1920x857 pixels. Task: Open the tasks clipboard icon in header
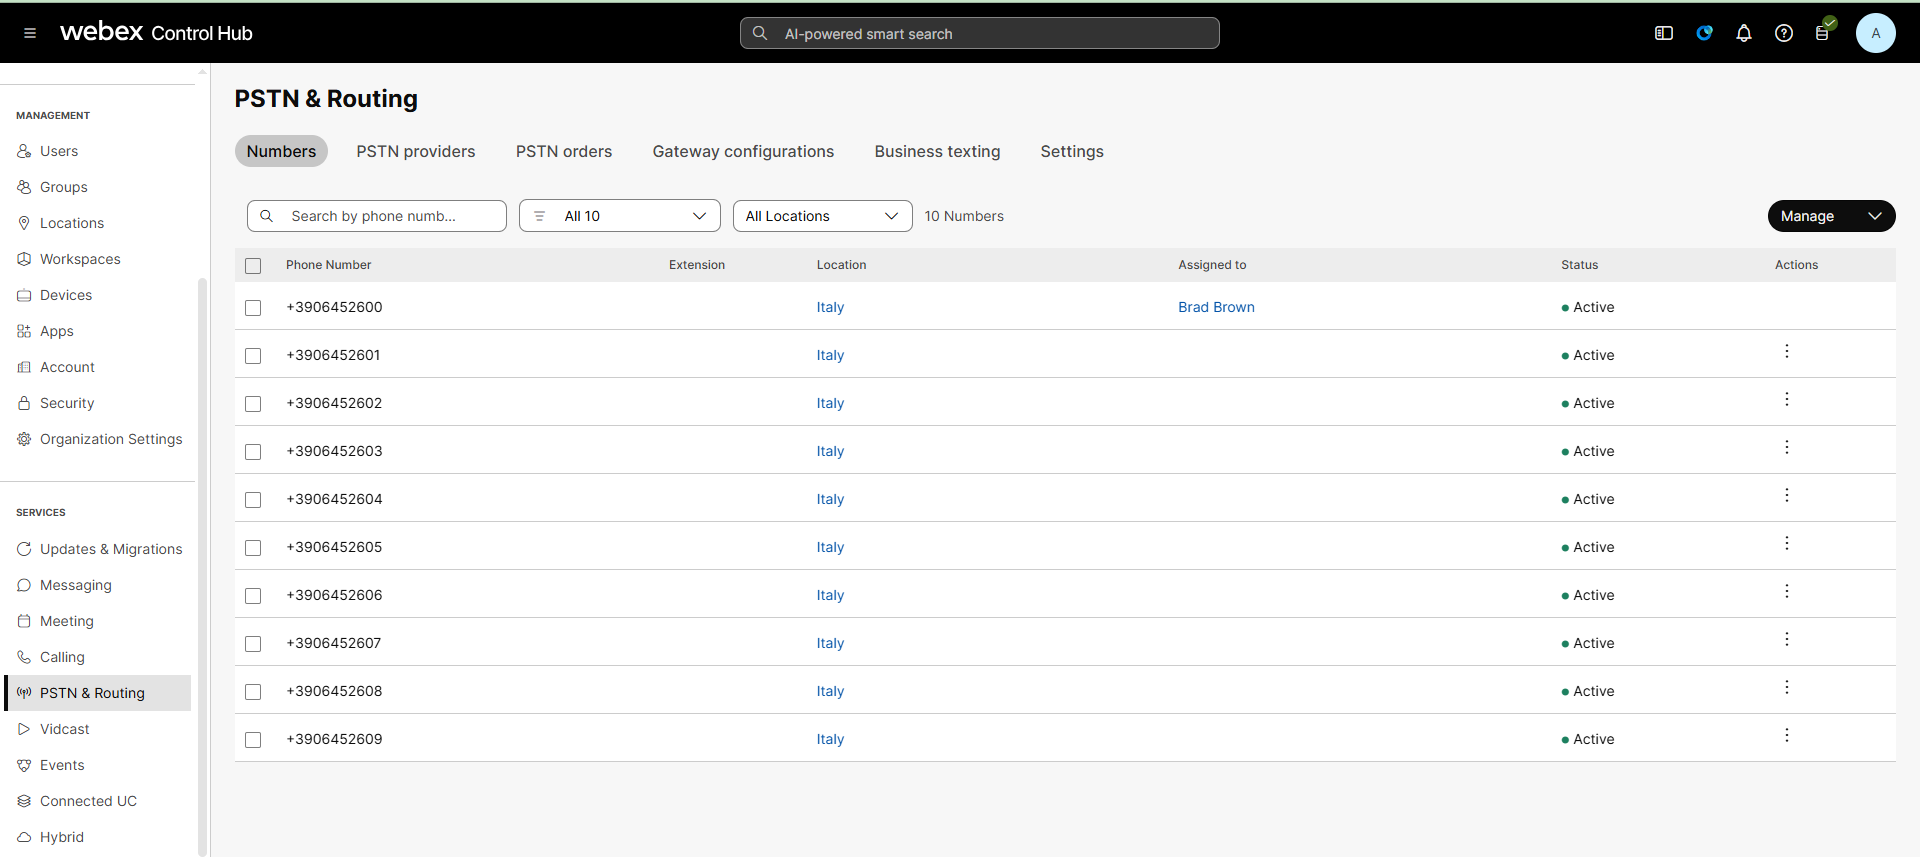coord(1822,33)
